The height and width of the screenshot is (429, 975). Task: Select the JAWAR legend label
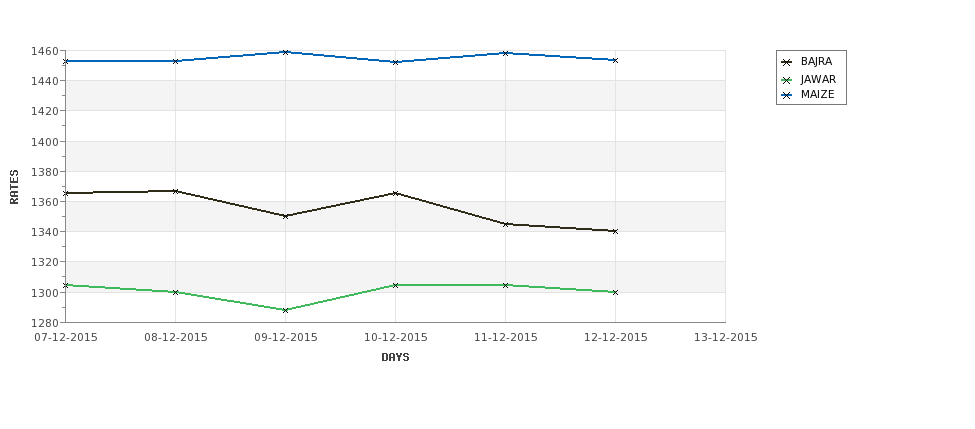818,80
